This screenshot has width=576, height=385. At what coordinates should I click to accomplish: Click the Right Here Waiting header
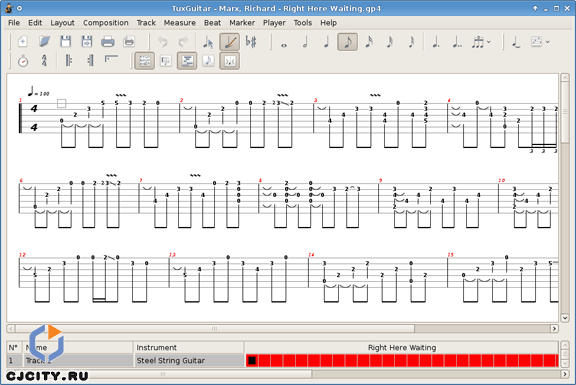click(x=402, y=348)
